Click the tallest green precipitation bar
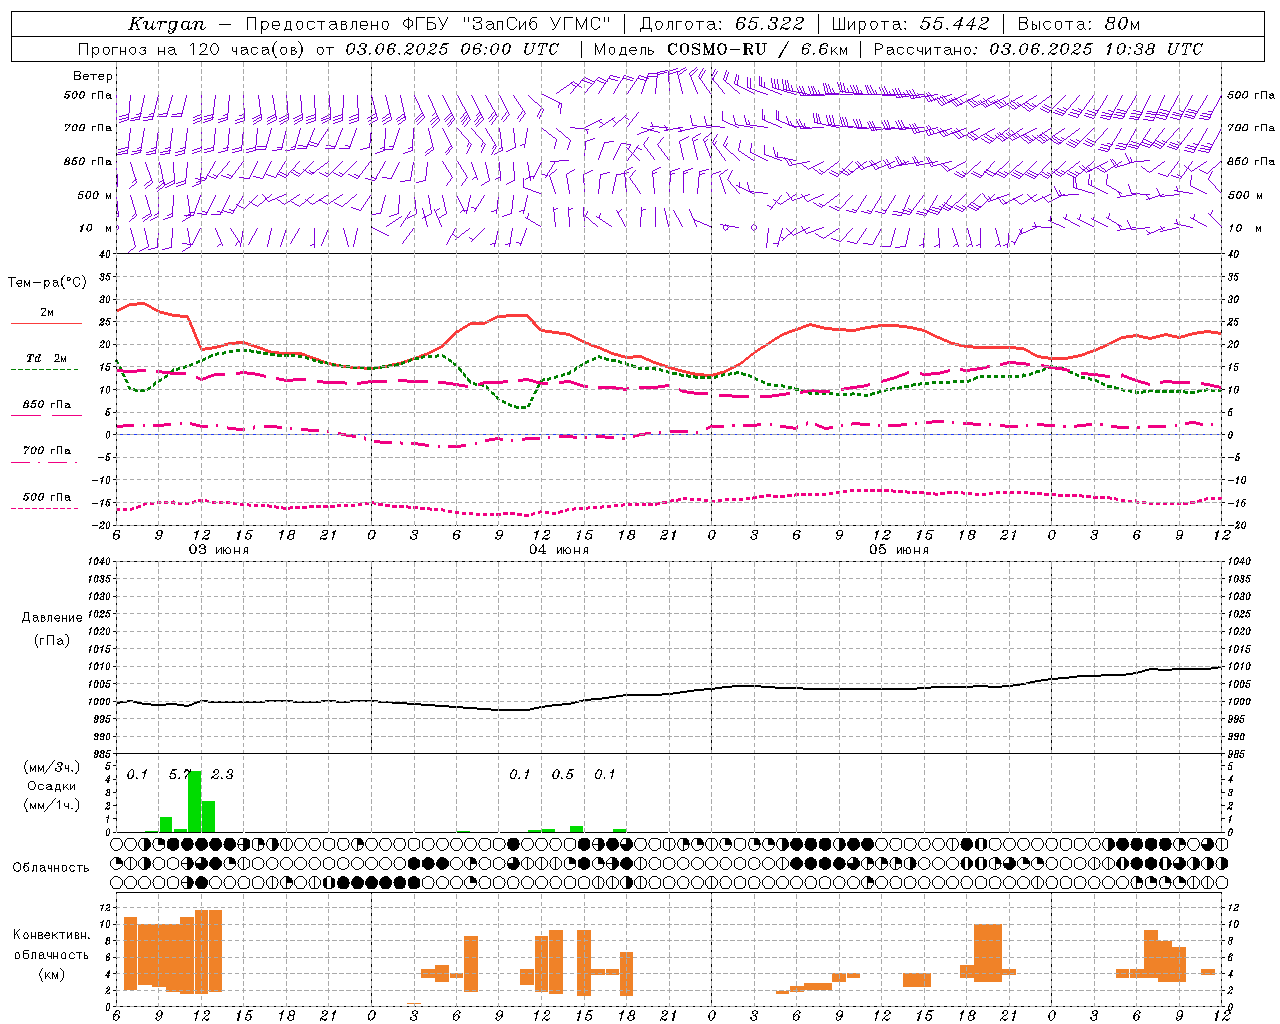Image resolution: width=1280 pixels, height=1024 pixels. point(195,801)
